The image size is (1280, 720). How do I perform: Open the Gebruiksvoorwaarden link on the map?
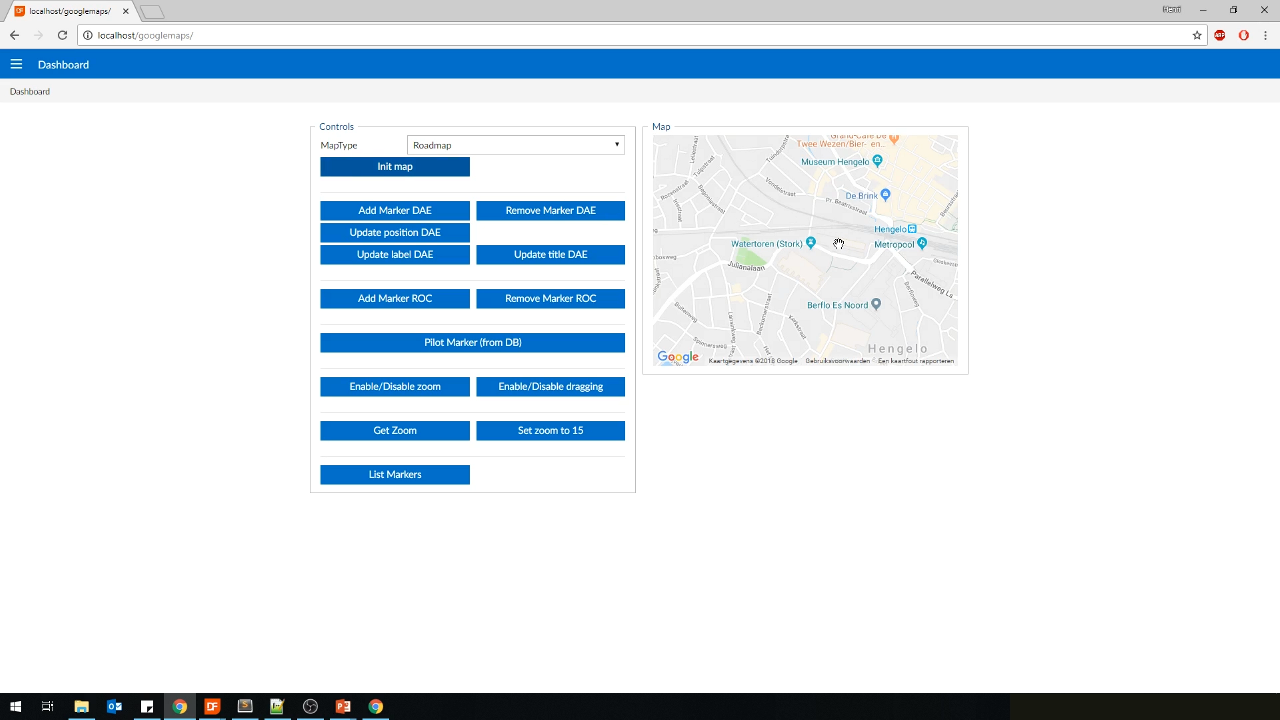pos(837,361)
